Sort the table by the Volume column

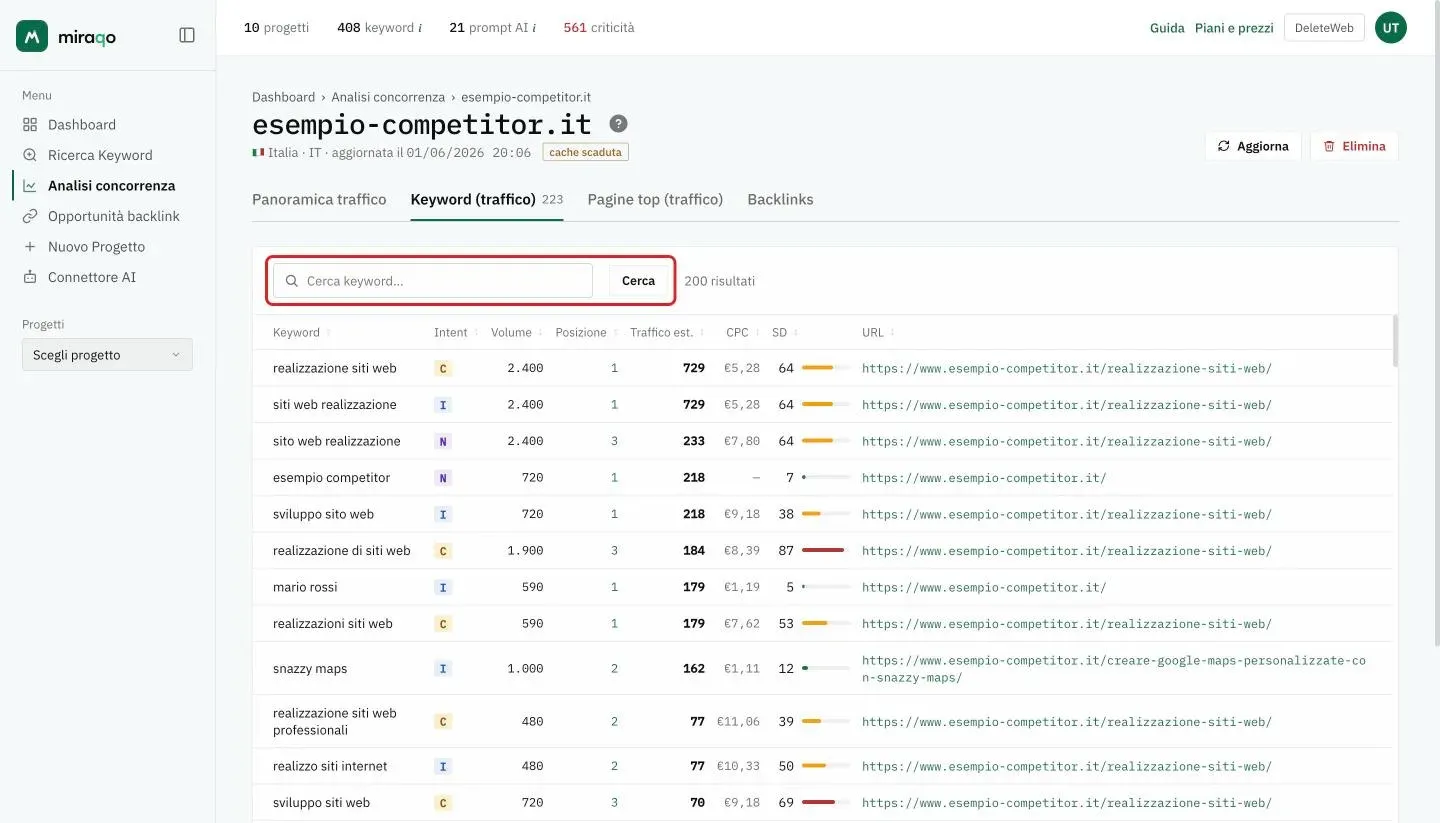[517, 332]
